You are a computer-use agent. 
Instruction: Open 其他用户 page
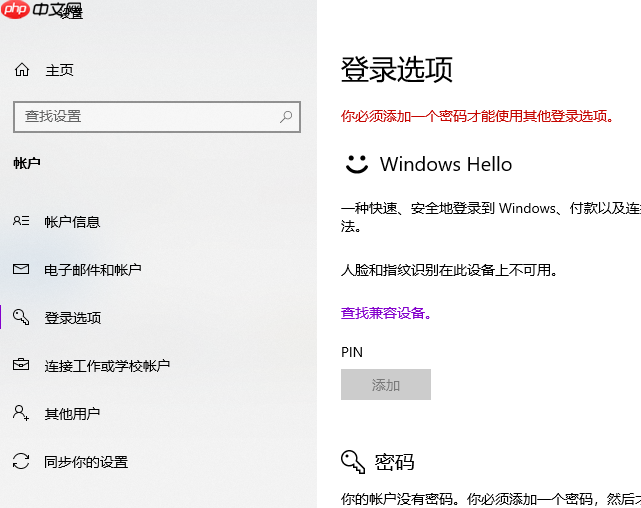tap(72, 414)
